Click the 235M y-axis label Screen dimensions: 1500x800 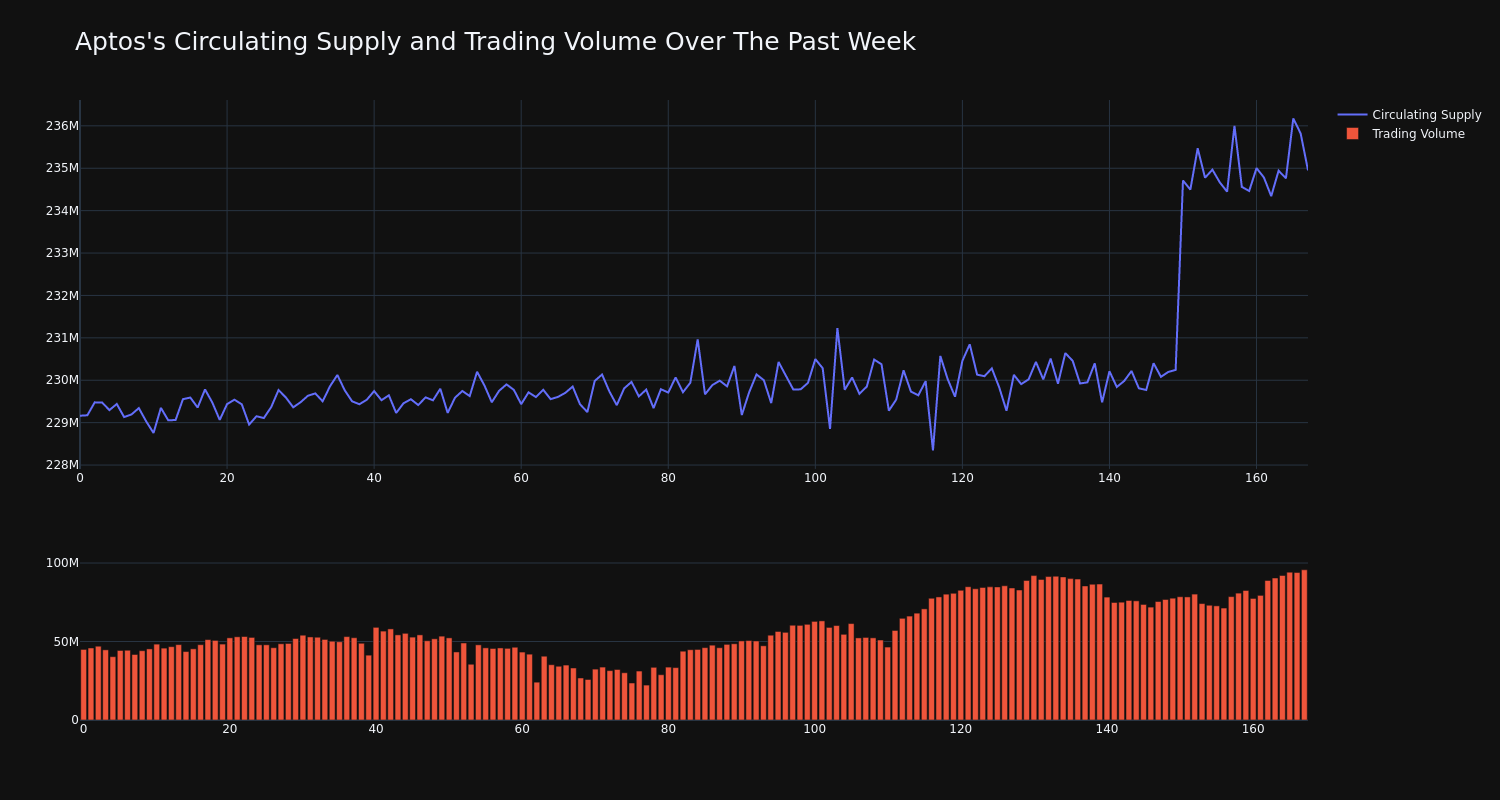point(62,168)
